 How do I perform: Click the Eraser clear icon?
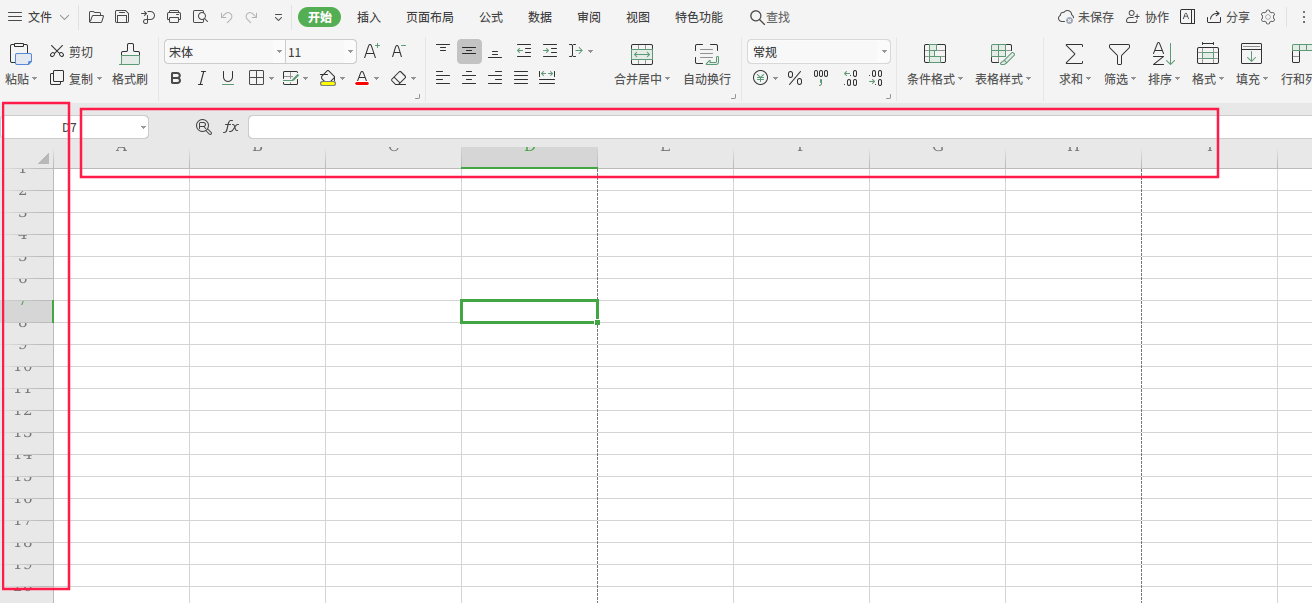click(399, 78)
